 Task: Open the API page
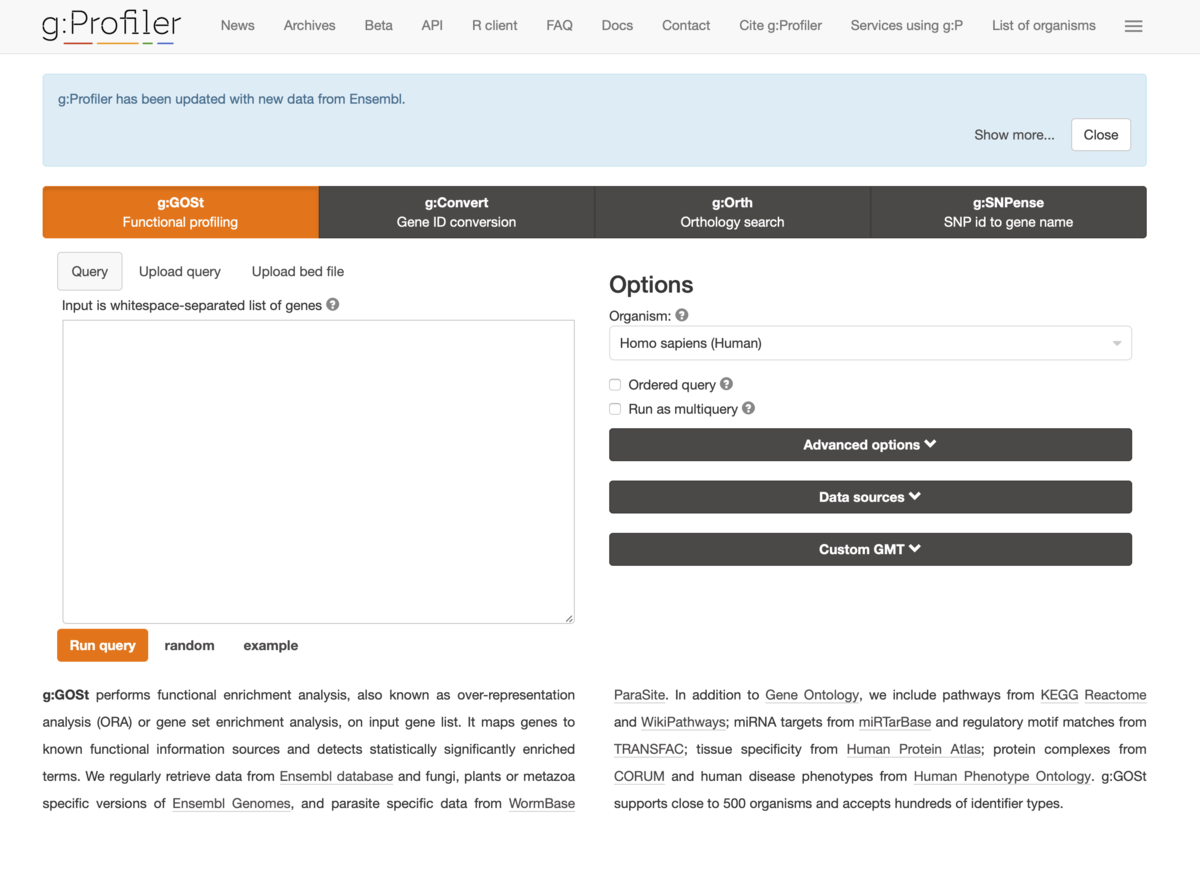(x=432, y=25)
